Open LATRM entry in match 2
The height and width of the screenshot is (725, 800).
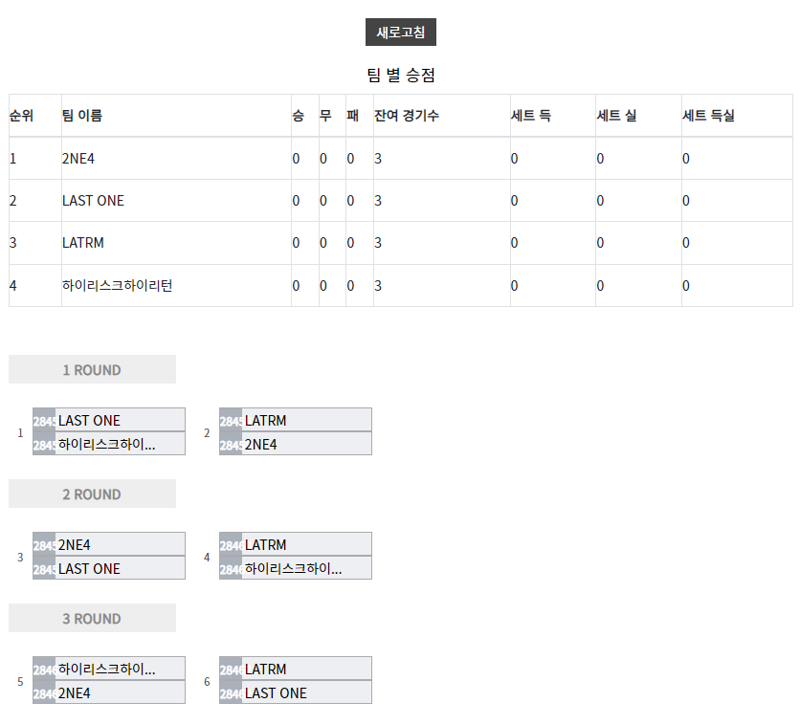(295, 420)
